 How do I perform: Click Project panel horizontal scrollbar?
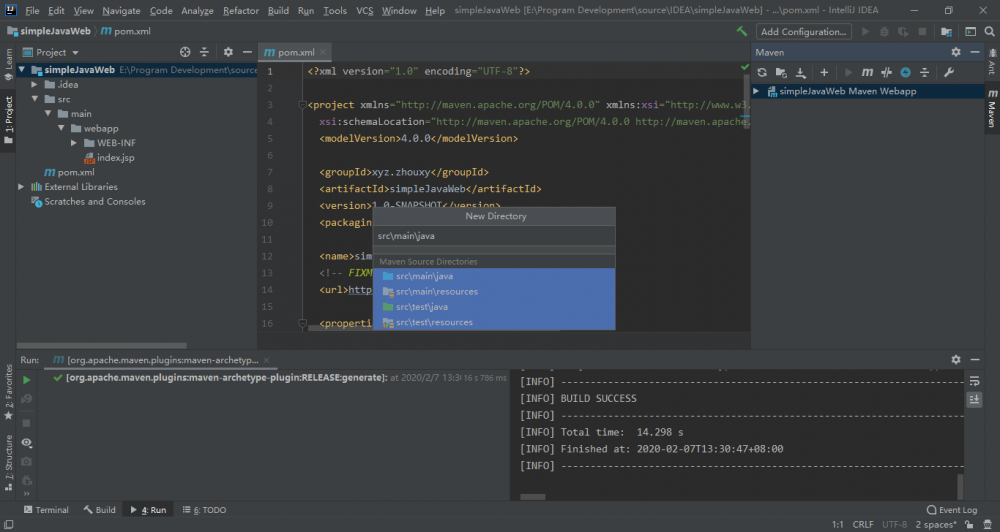(101, 346)
